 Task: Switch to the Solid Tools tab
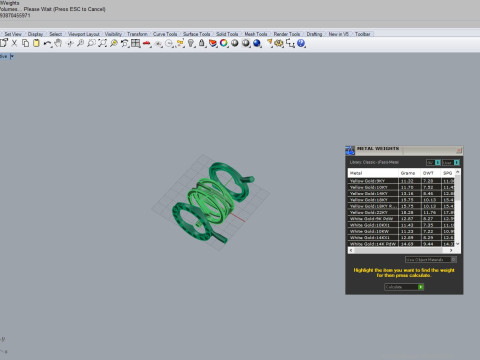point(227,34)
